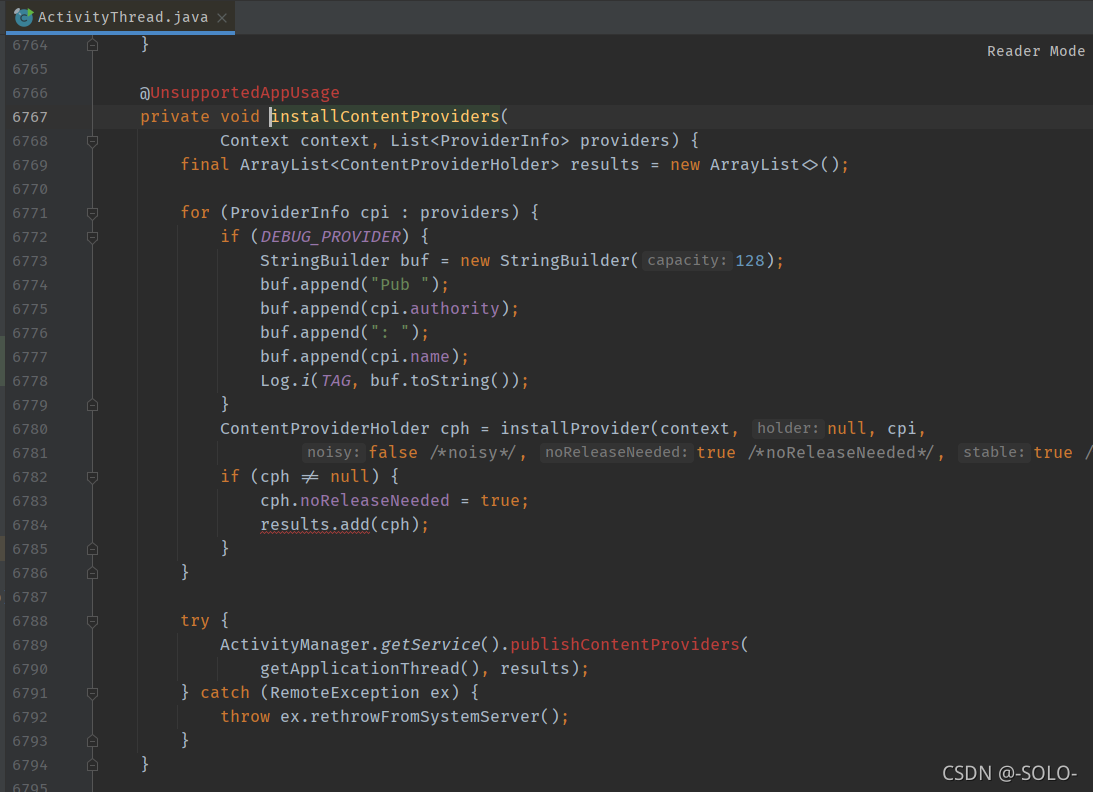Click RemoteException in catch clause

[x=345, y=693]
